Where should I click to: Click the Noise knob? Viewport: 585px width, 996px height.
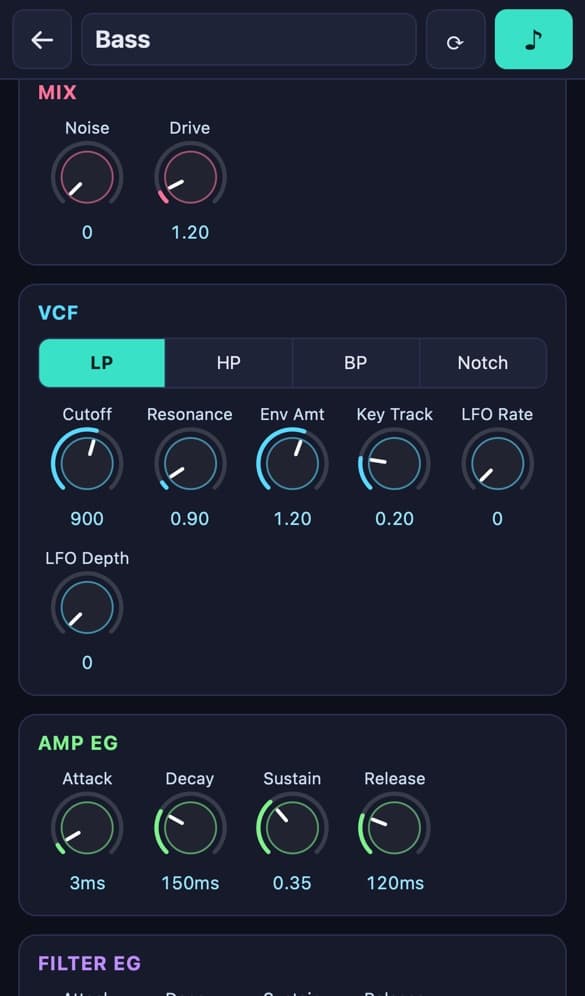pos(87,177)
